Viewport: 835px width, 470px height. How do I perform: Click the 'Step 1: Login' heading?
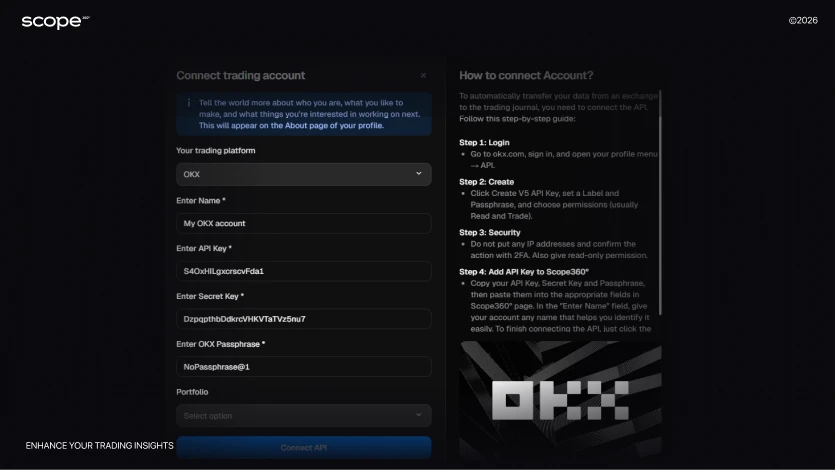tap(484, 143)
